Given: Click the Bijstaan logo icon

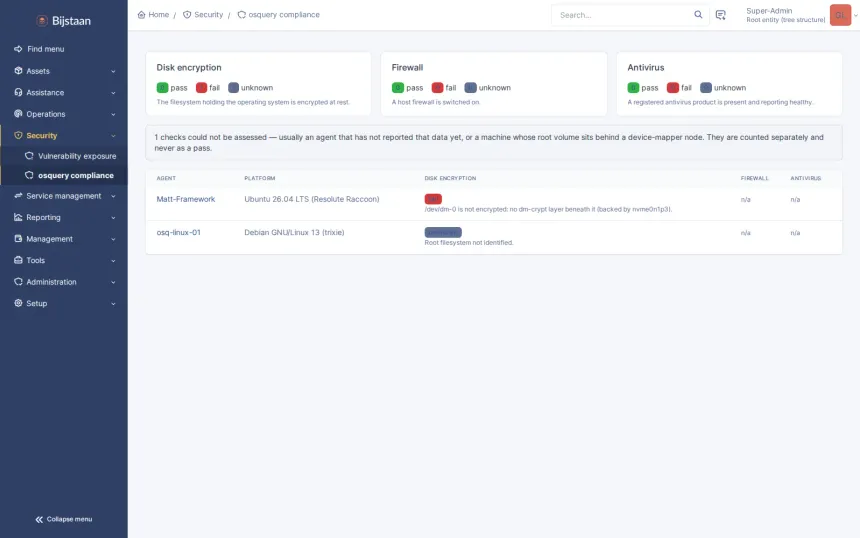Looking at the screenshot, I should click(42, 21).
